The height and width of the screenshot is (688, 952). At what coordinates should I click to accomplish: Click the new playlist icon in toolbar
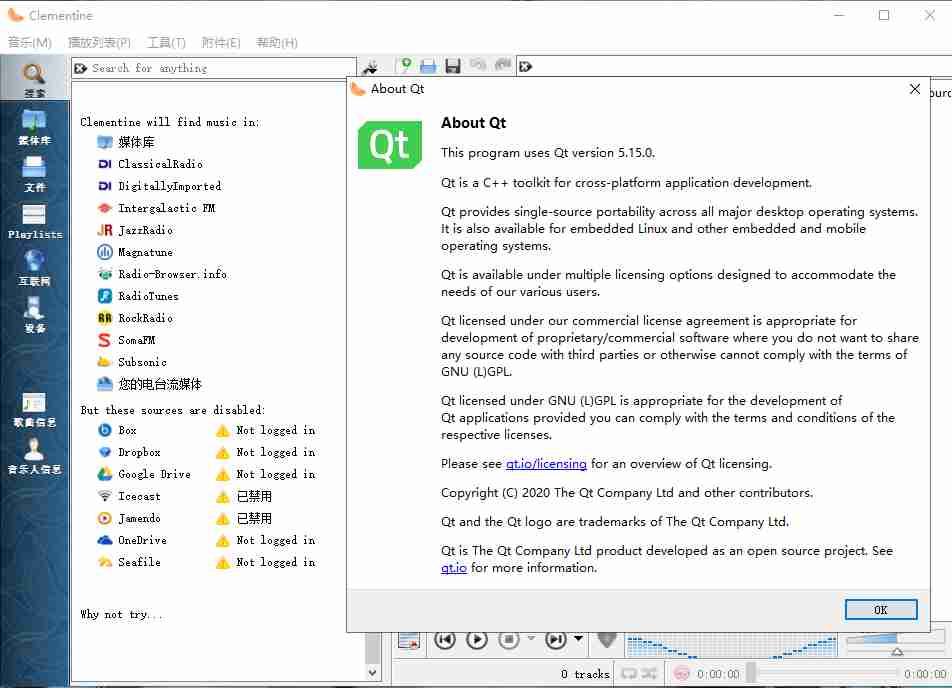click(404, 66)
